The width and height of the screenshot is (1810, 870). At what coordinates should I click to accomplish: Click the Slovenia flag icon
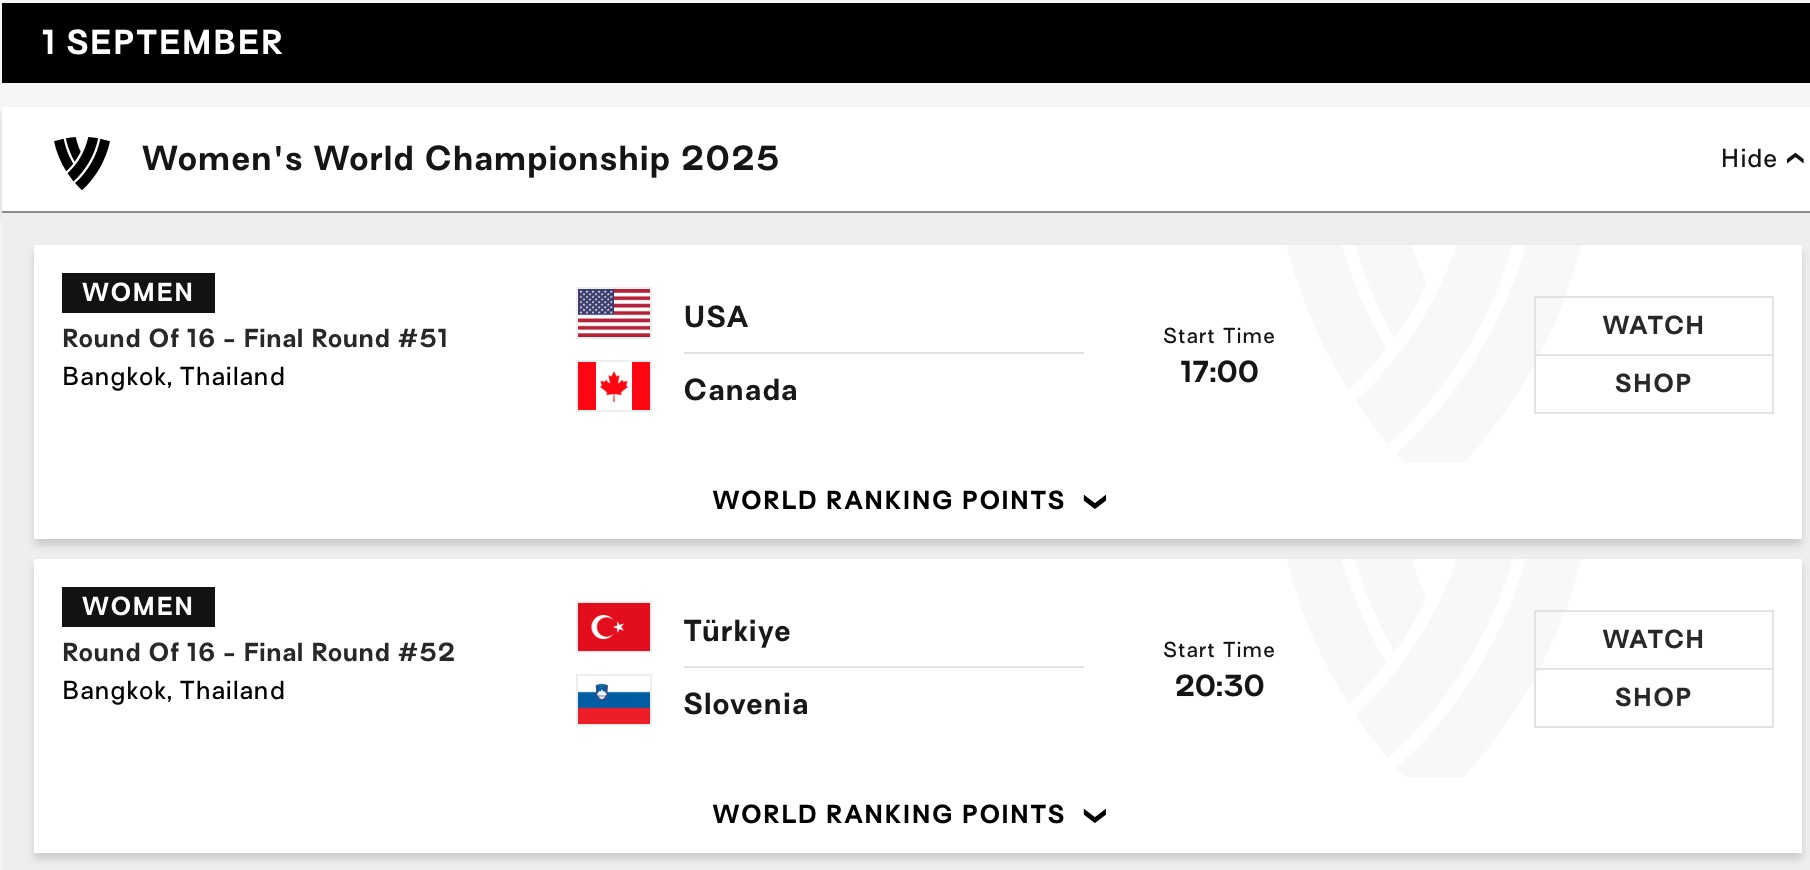614,700
